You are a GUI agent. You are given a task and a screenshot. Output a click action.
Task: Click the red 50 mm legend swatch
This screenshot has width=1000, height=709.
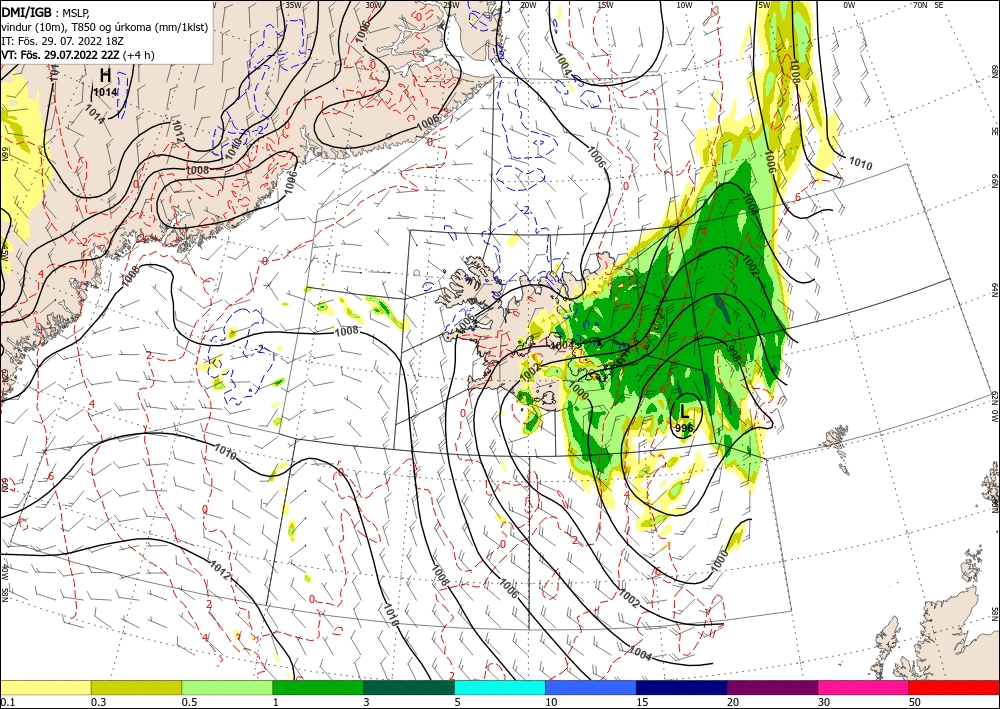pyautogui.click(x=954, y=687)
